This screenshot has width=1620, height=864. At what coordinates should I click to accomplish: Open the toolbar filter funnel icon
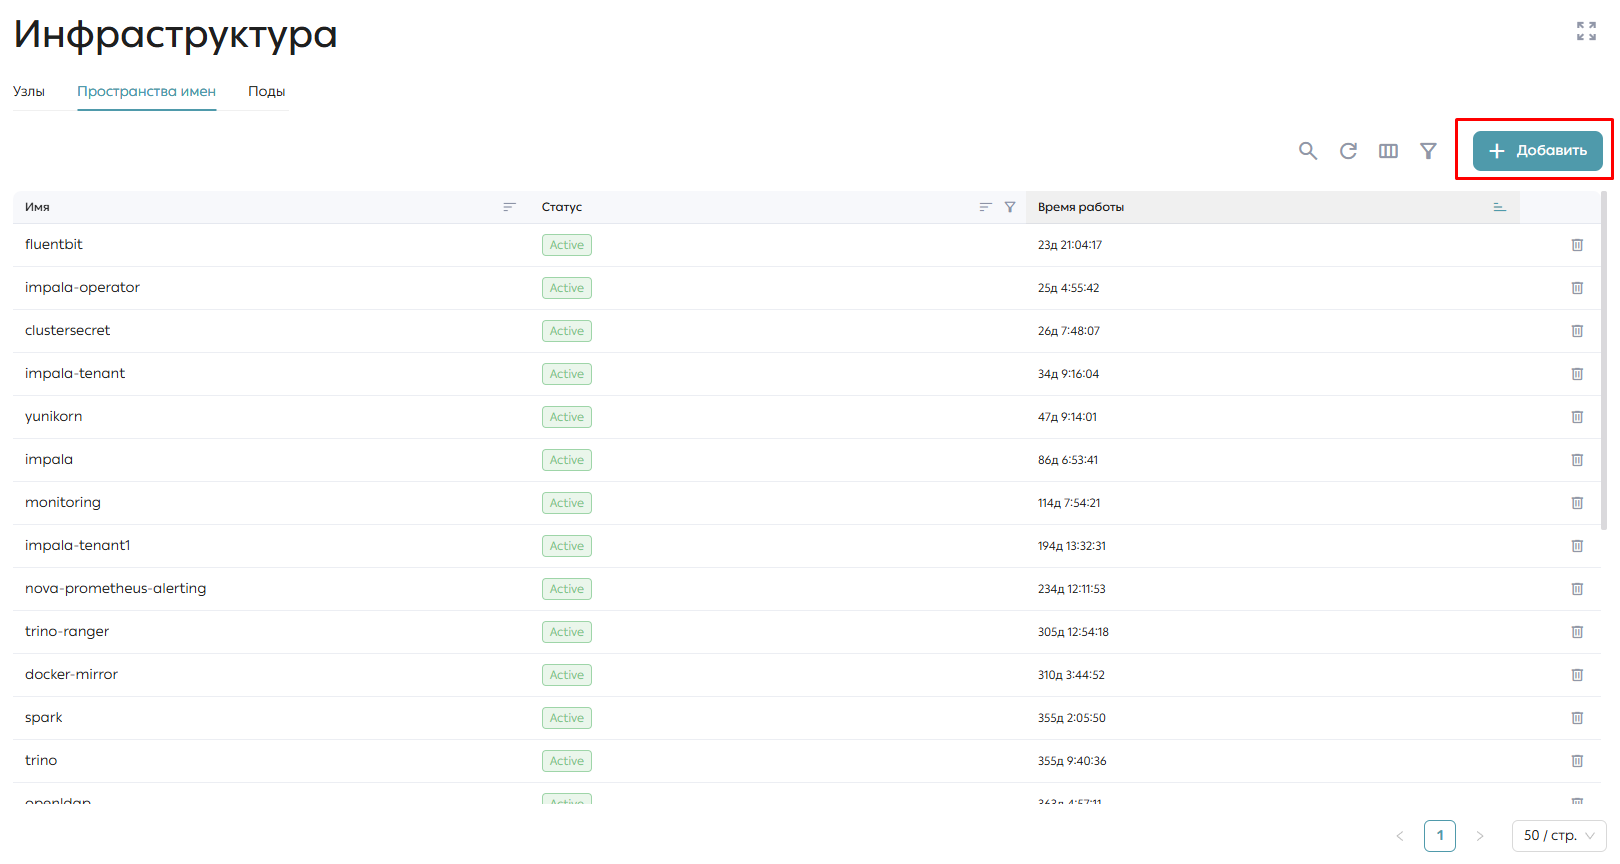click(1428, 151)
